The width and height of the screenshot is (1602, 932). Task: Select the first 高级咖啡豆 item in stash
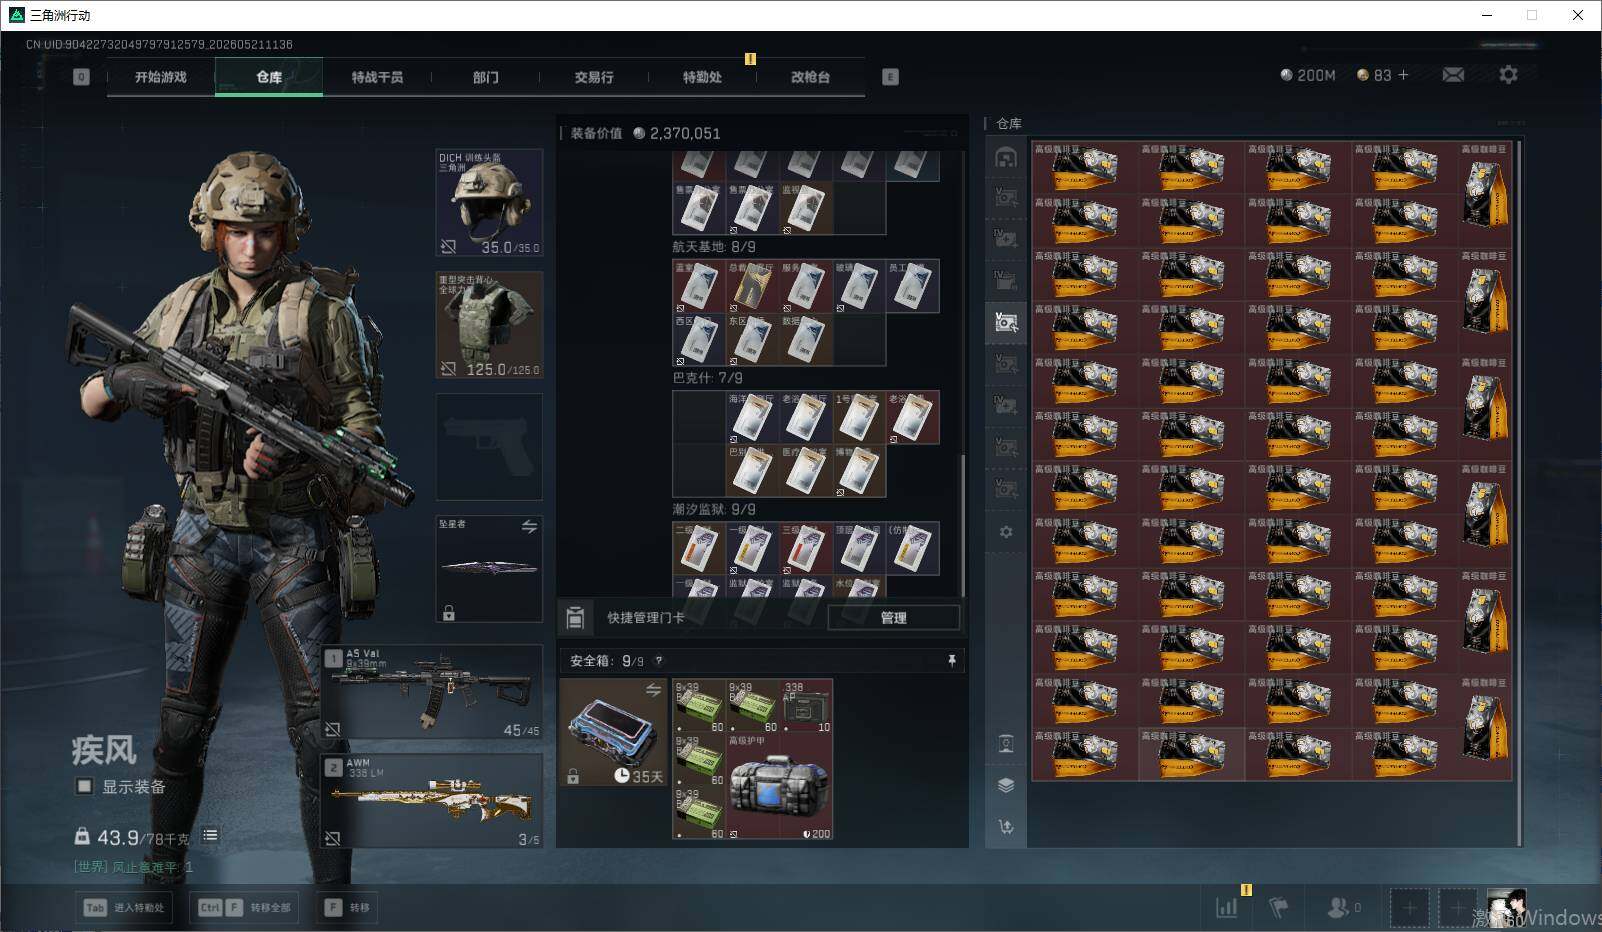(x=1085, y=167)
